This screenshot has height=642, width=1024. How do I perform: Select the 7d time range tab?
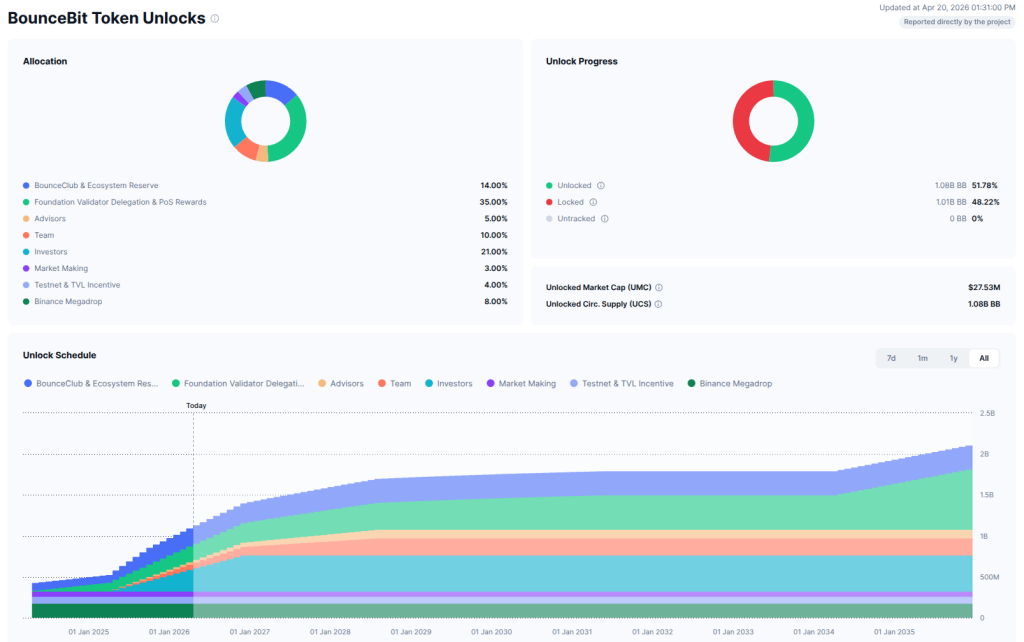pyautogui.click(x=891, y=359)
